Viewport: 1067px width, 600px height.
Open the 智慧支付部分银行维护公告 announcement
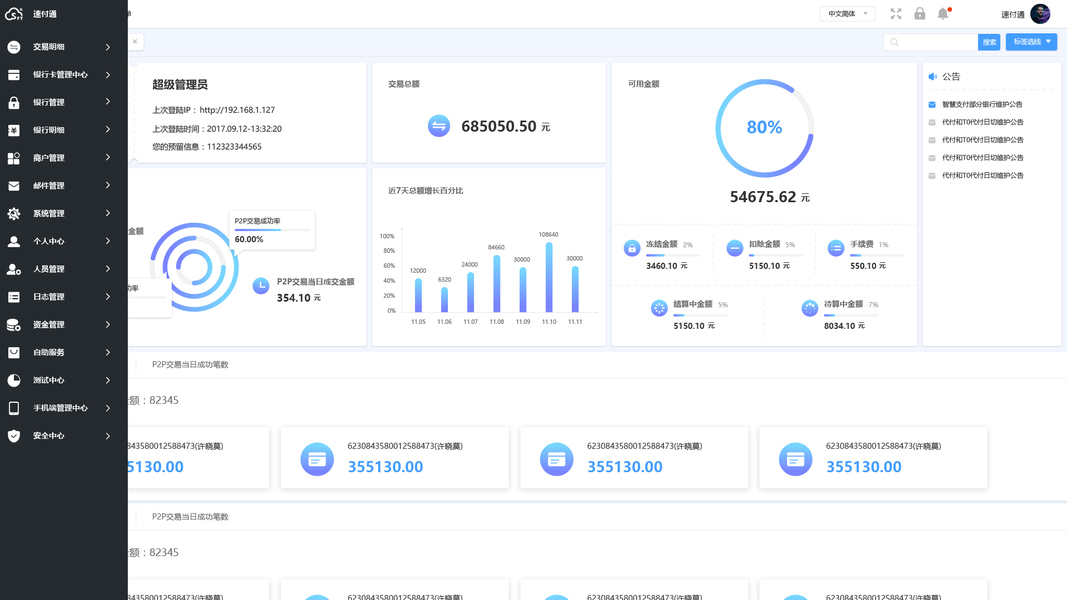point(982,105)
